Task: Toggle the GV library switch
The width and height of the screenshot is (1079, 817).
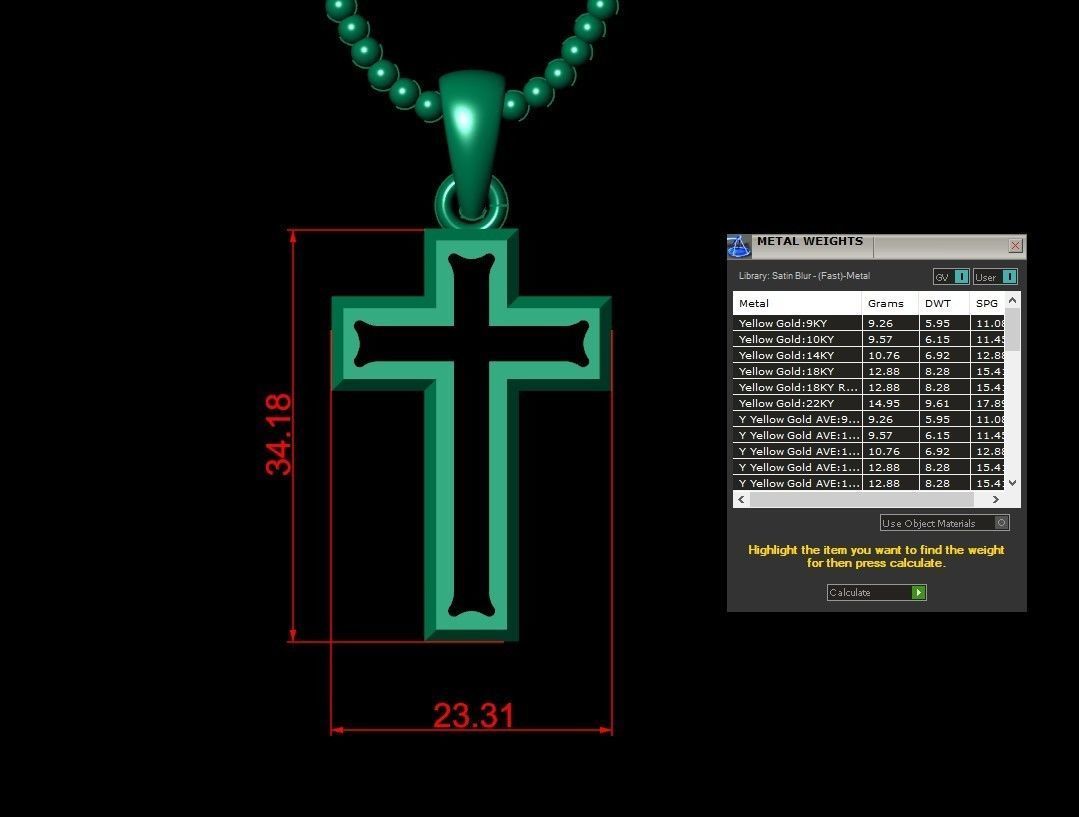Action: coord(951,277)
